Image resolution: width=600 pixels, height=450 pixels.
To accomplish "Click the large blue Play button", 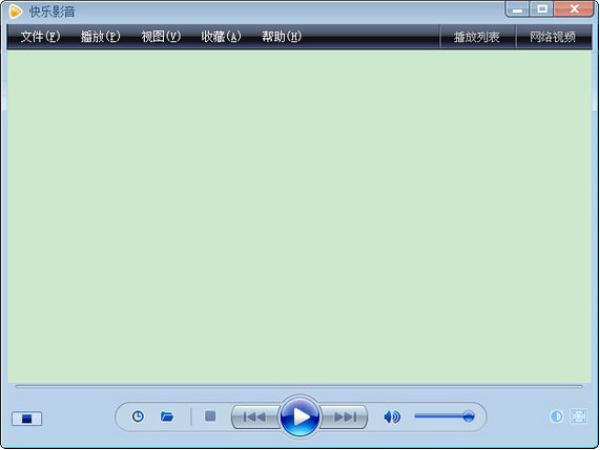I will click(299, 416).
